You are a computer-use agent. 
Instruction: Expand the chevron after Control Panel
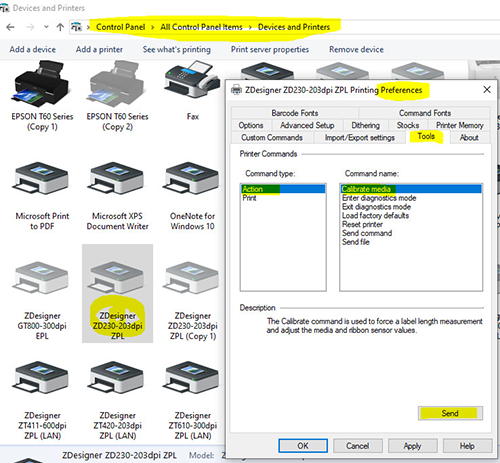(153, 27)
